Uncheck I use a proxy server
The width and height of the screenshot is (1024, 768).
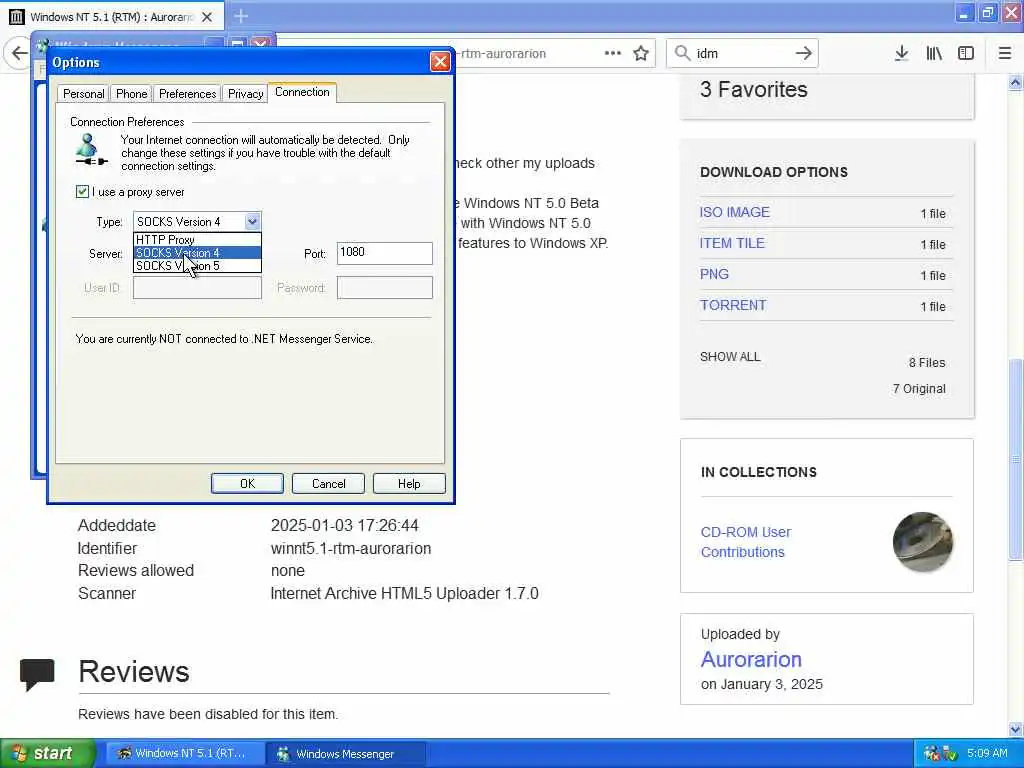[82, 191]
